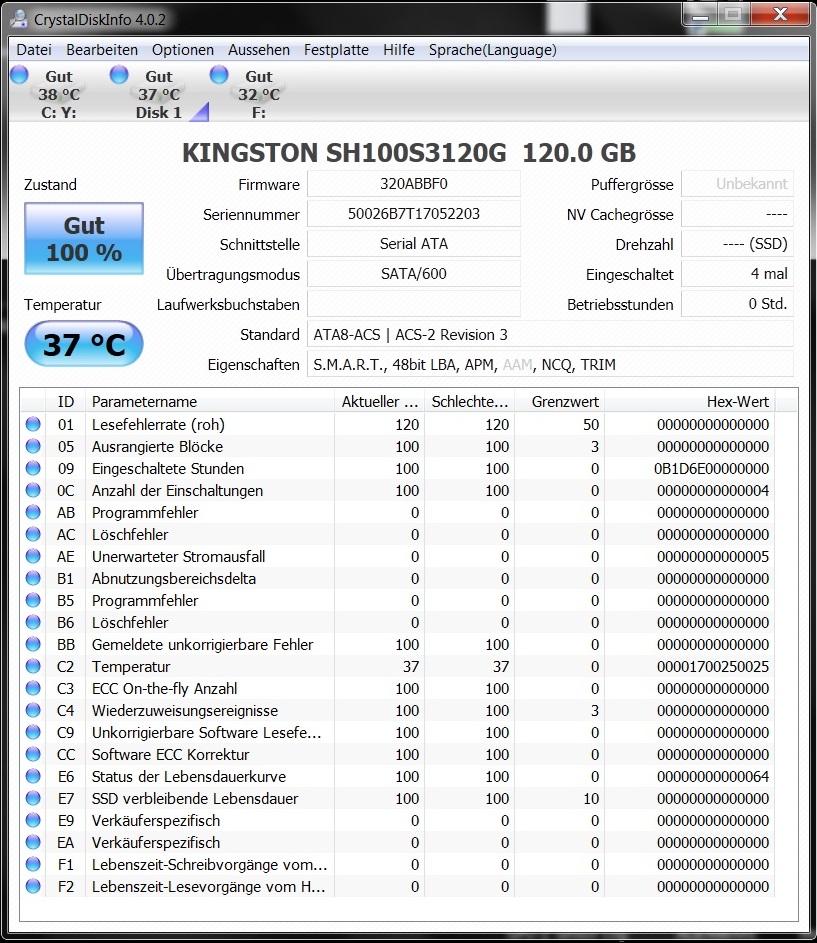Select the Disk 1 tab at 37 °C
Image resolution: width=817 pixels, height=943 pixels.
tap(158, 94)
